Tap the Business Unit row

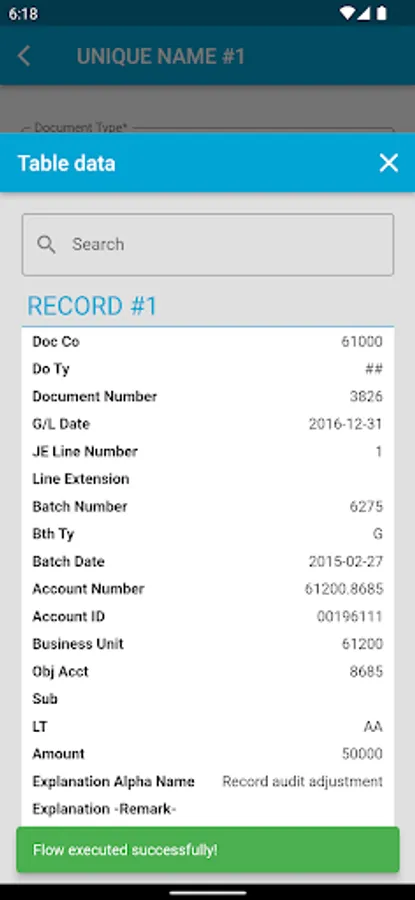tap(208, 644)
